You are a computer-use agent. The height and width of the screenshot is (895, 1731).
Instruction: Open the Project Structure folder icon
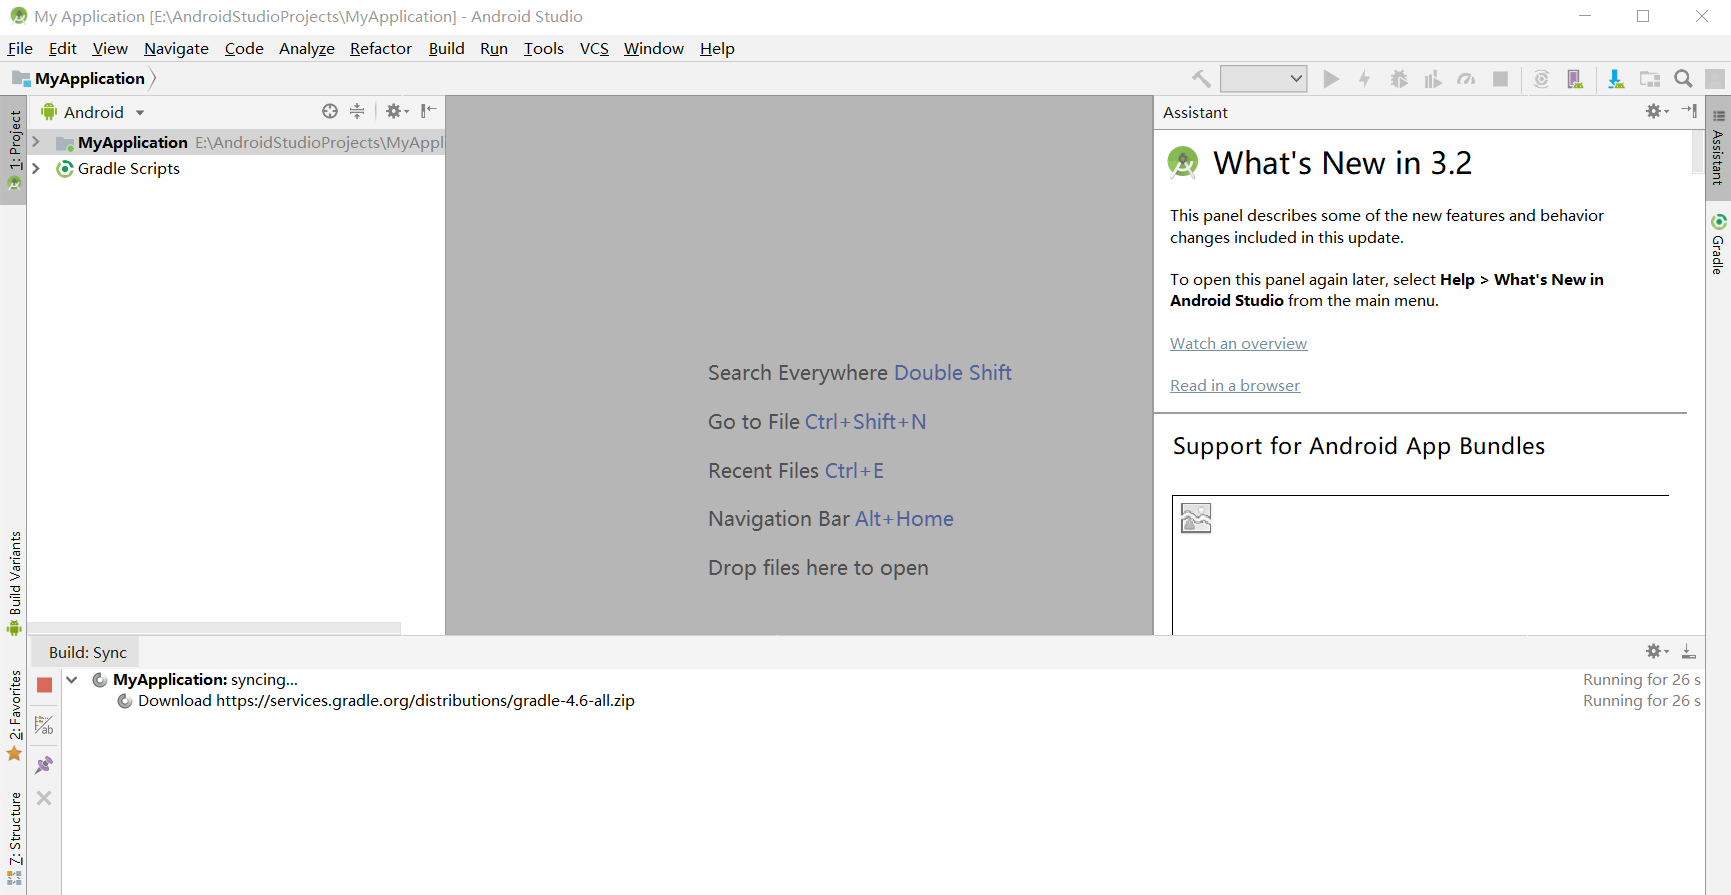point(1650,79)
